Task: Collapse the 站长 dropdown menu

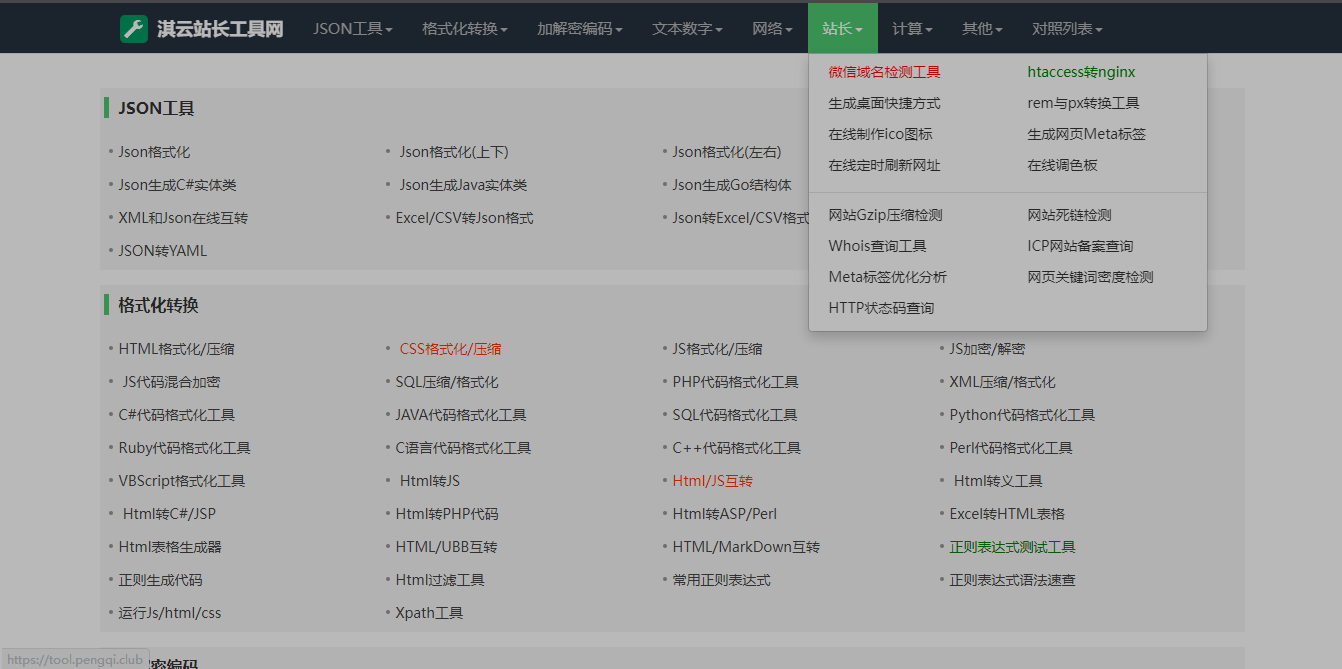Action: (842, 29)
